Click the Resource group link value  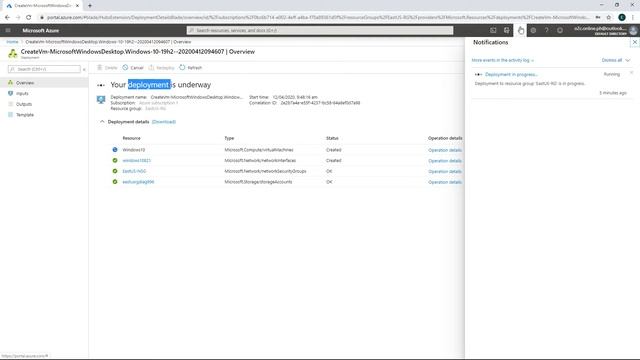(x=155, y=109)
